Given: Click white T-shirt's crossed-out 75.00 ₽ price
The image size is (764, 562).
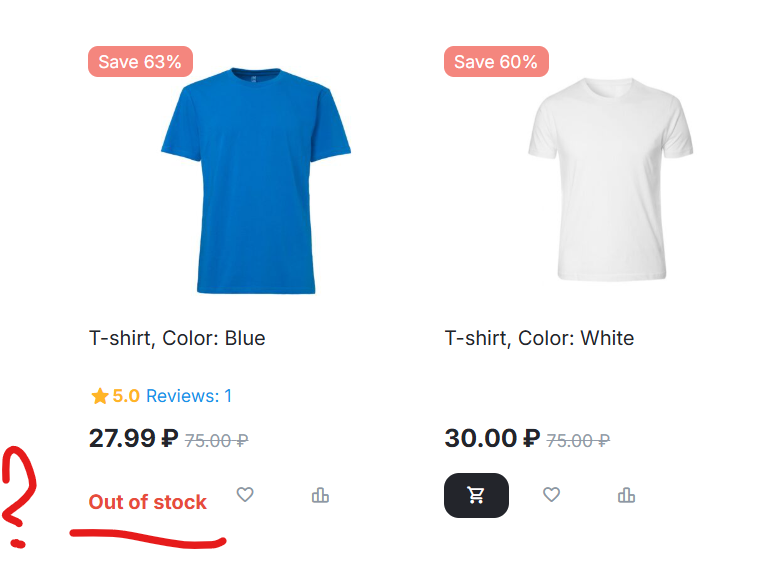Looking at the screenshot, I should click(578, 440).
